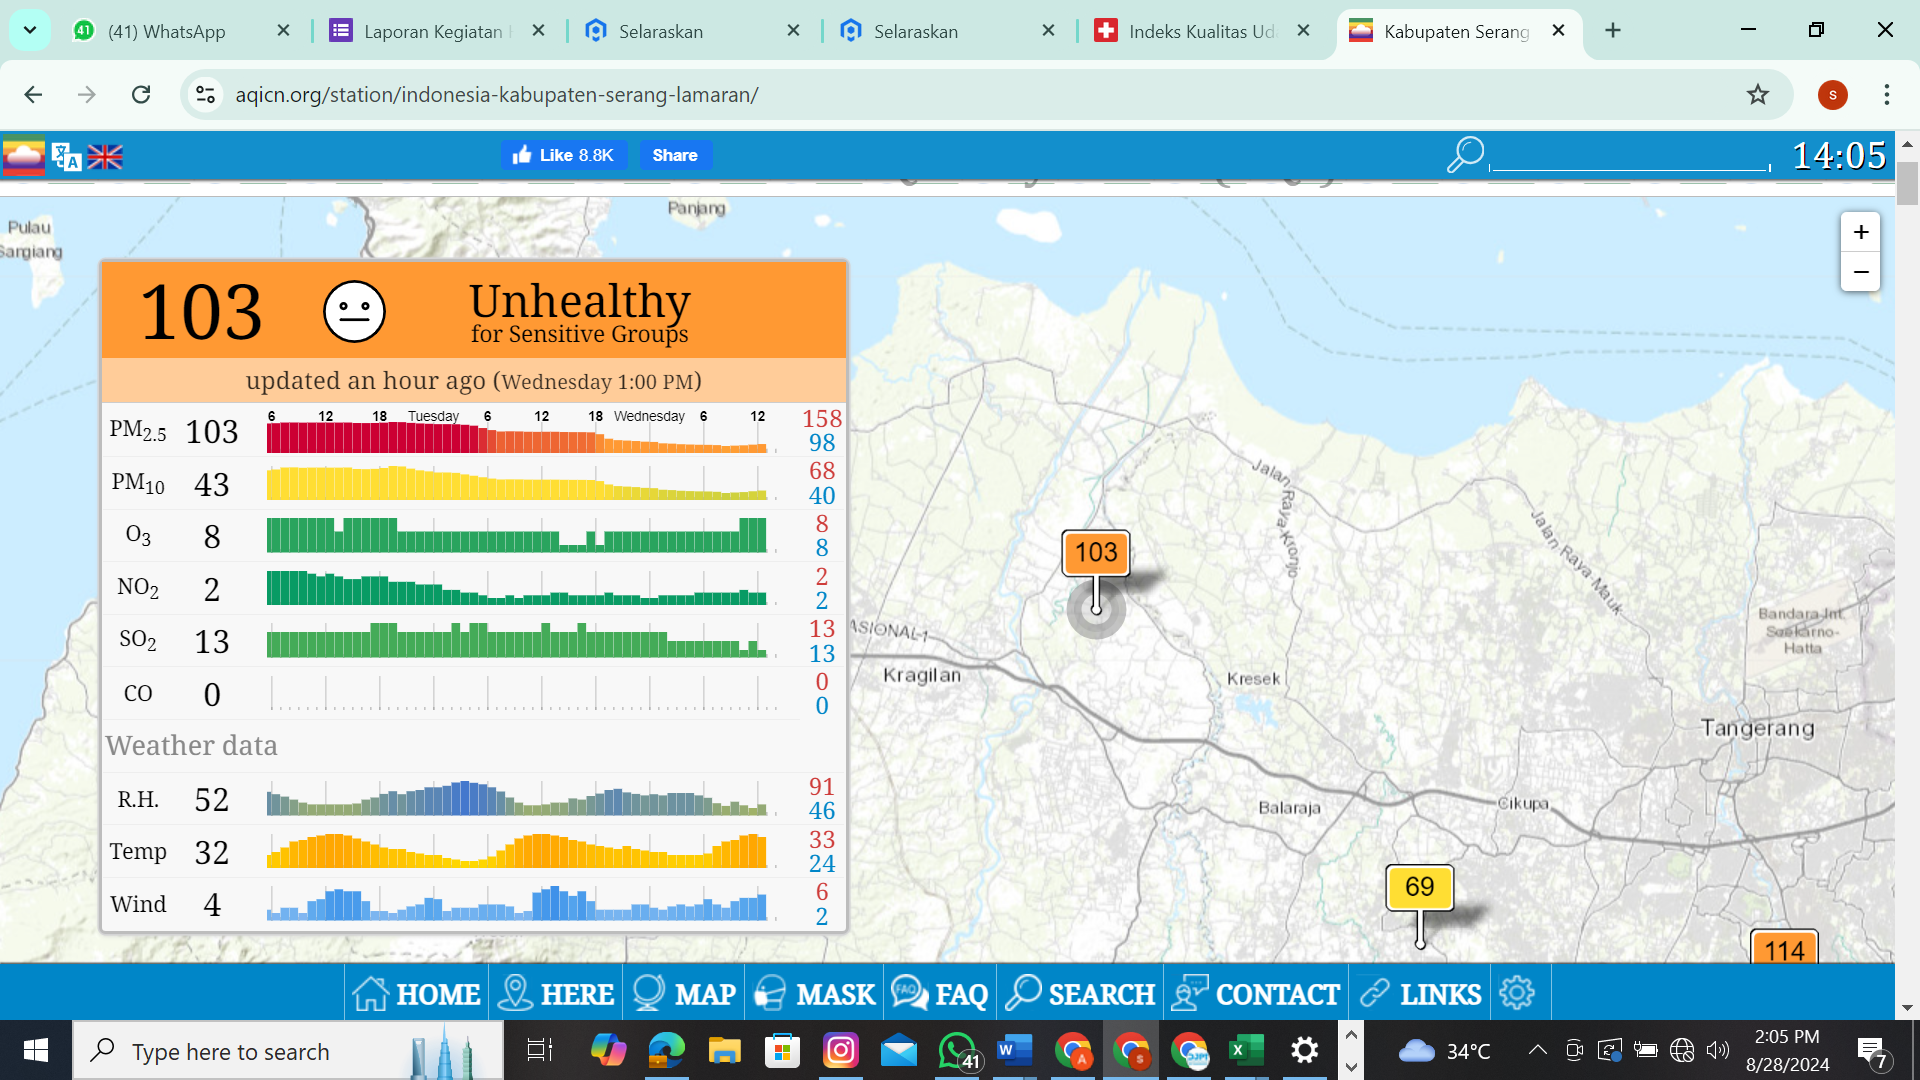This screenshot has height=1080, width=1920.
Task: Click the settings gear in bottom navigation
Action: point(1517,993)
